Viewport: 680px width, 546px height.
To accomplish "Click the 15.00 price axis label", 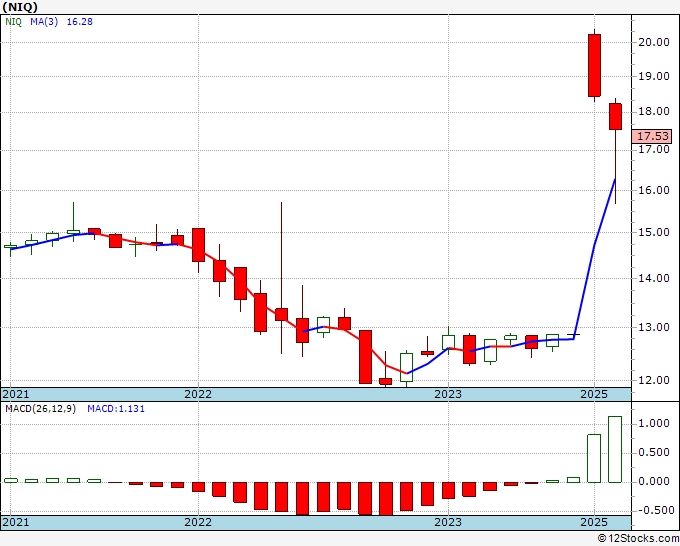I will 654,232.
